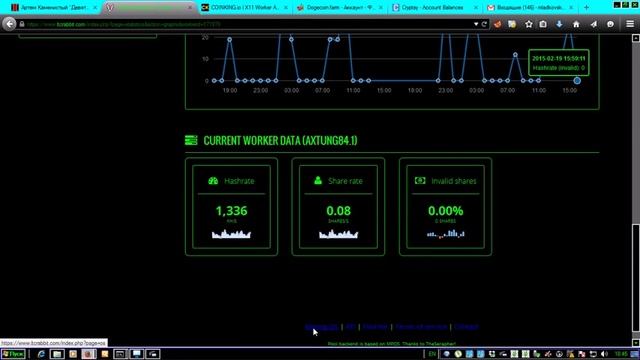
Task: Open the Windows Start button
Action: tap(13, 354)
